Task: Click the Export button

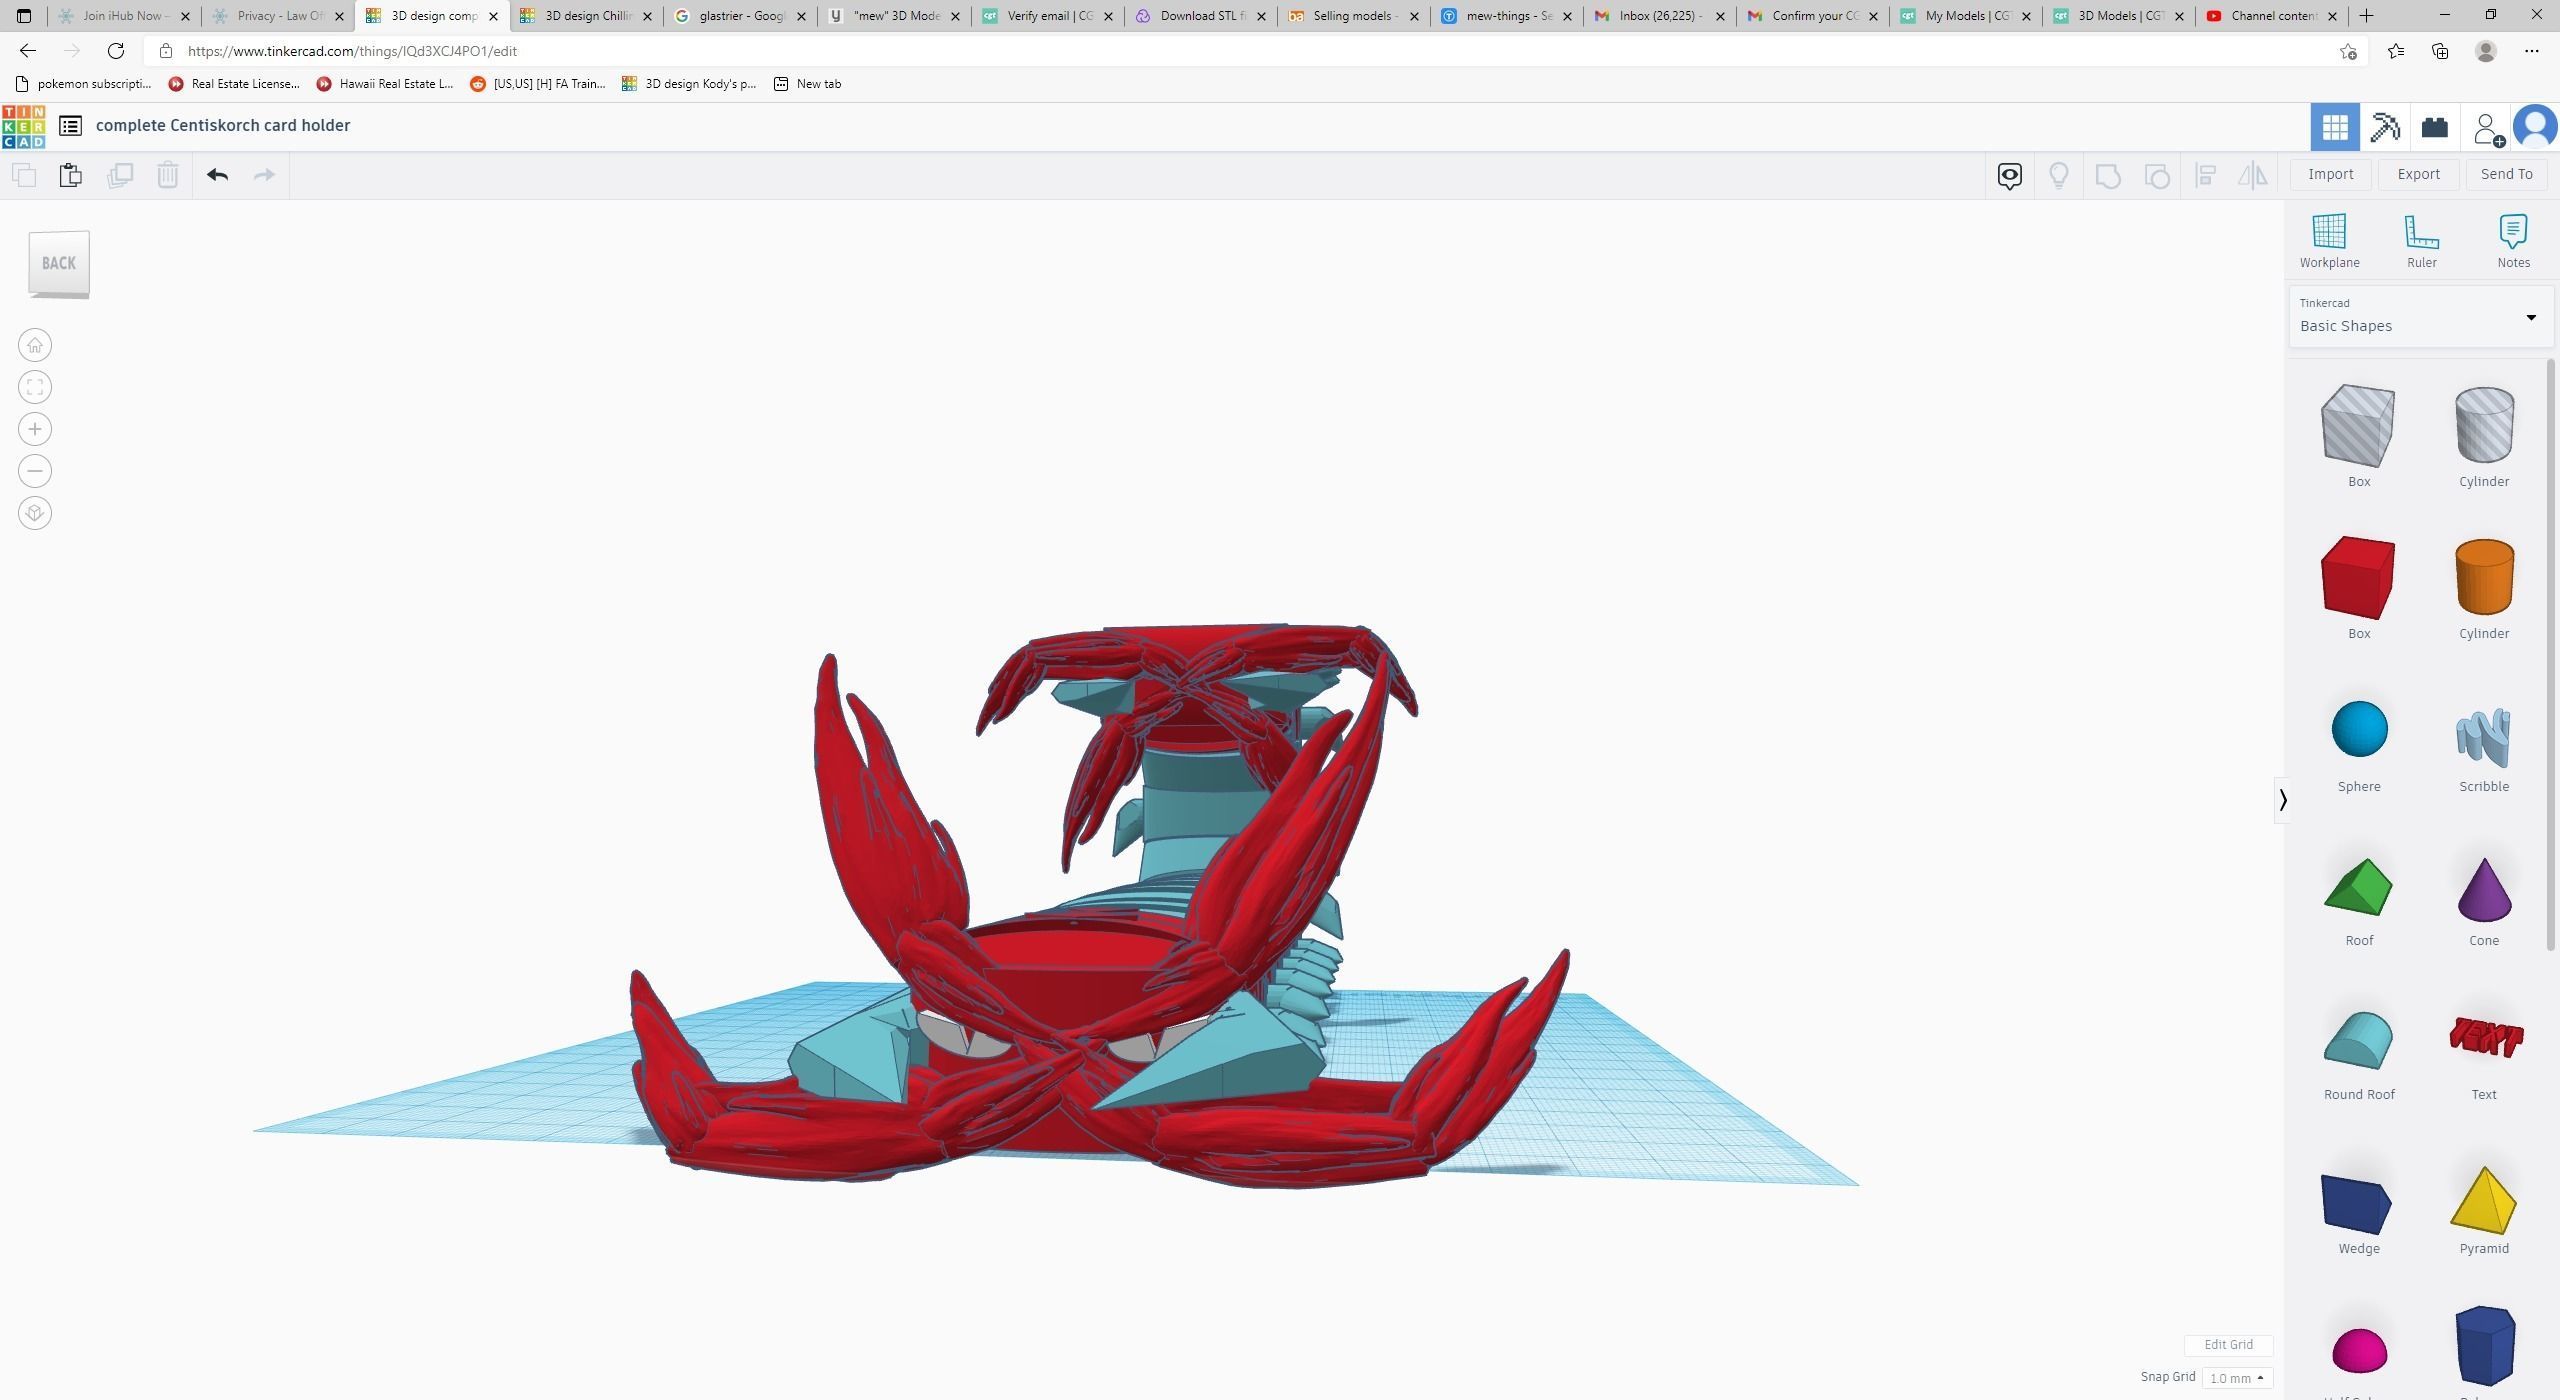Action: click(x=2418, y=174)
